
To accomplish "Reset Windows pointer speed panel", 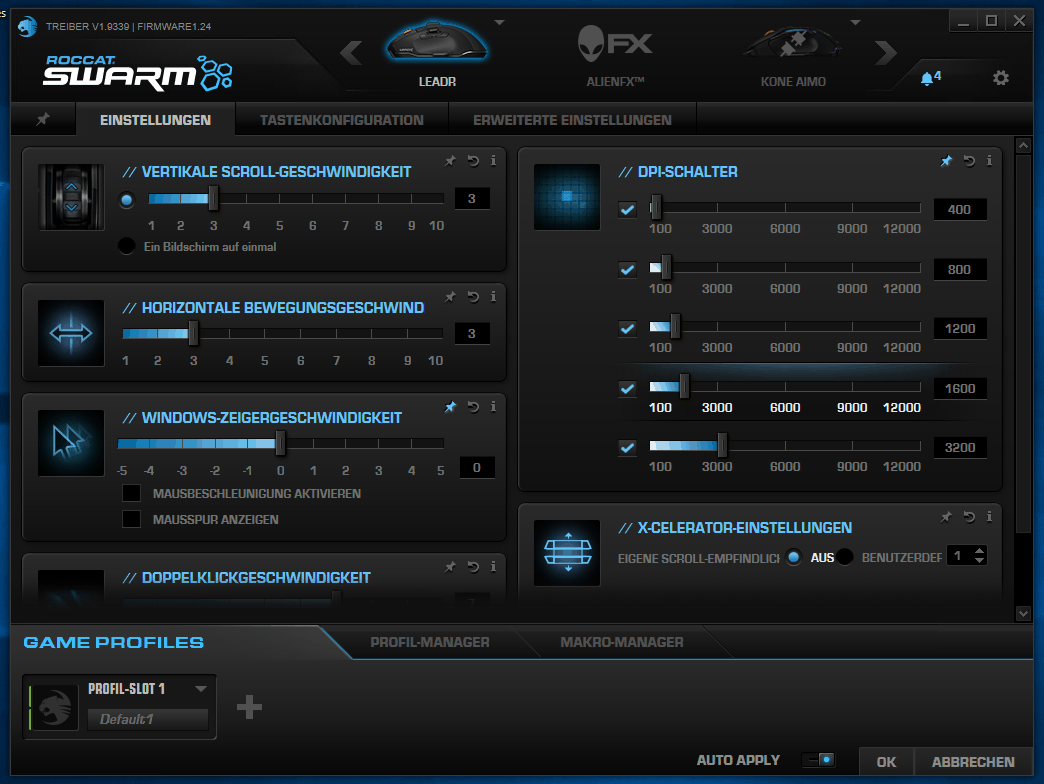I will [x=473, y=406].
